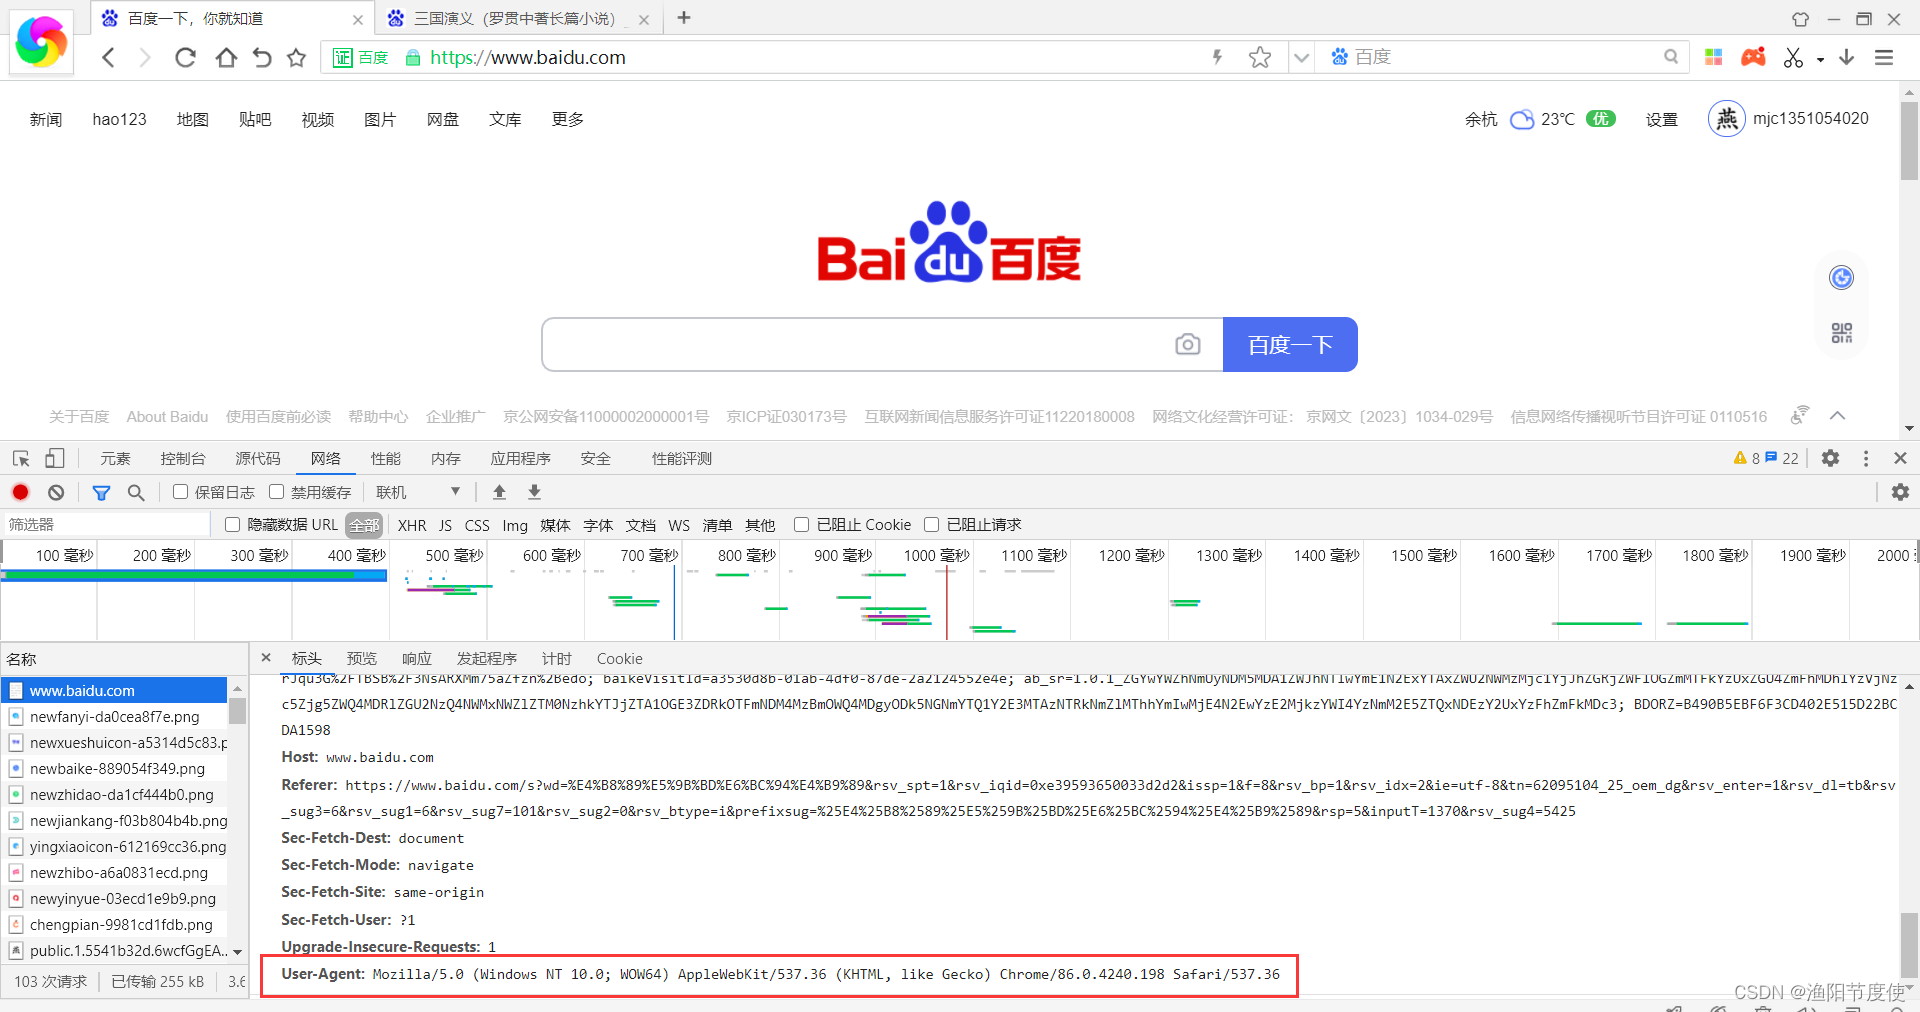This screenshot has height=1012, width=1920.
Task: Open DevTools settings gear
Action: 1830,458
